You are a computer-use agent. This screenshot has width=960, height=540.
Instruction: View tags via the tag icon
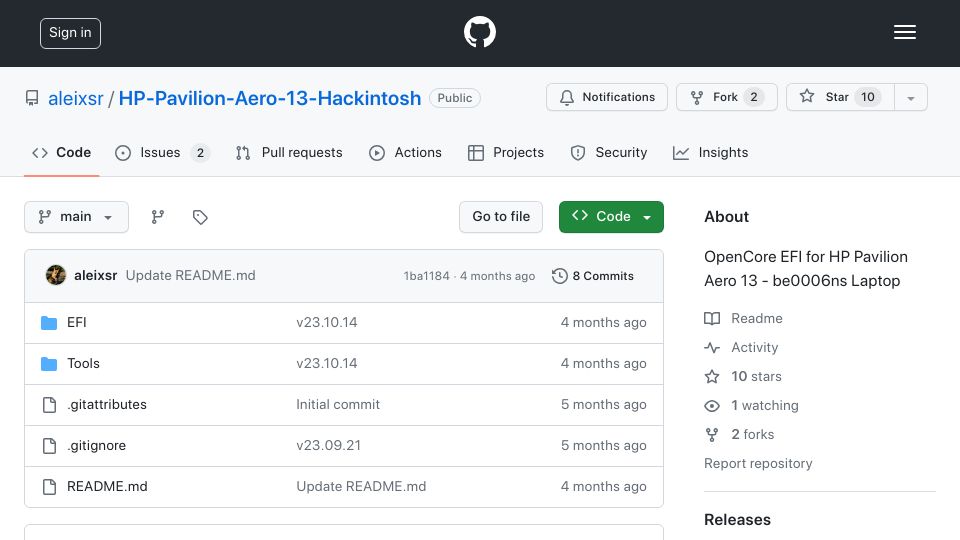(200, 217)
